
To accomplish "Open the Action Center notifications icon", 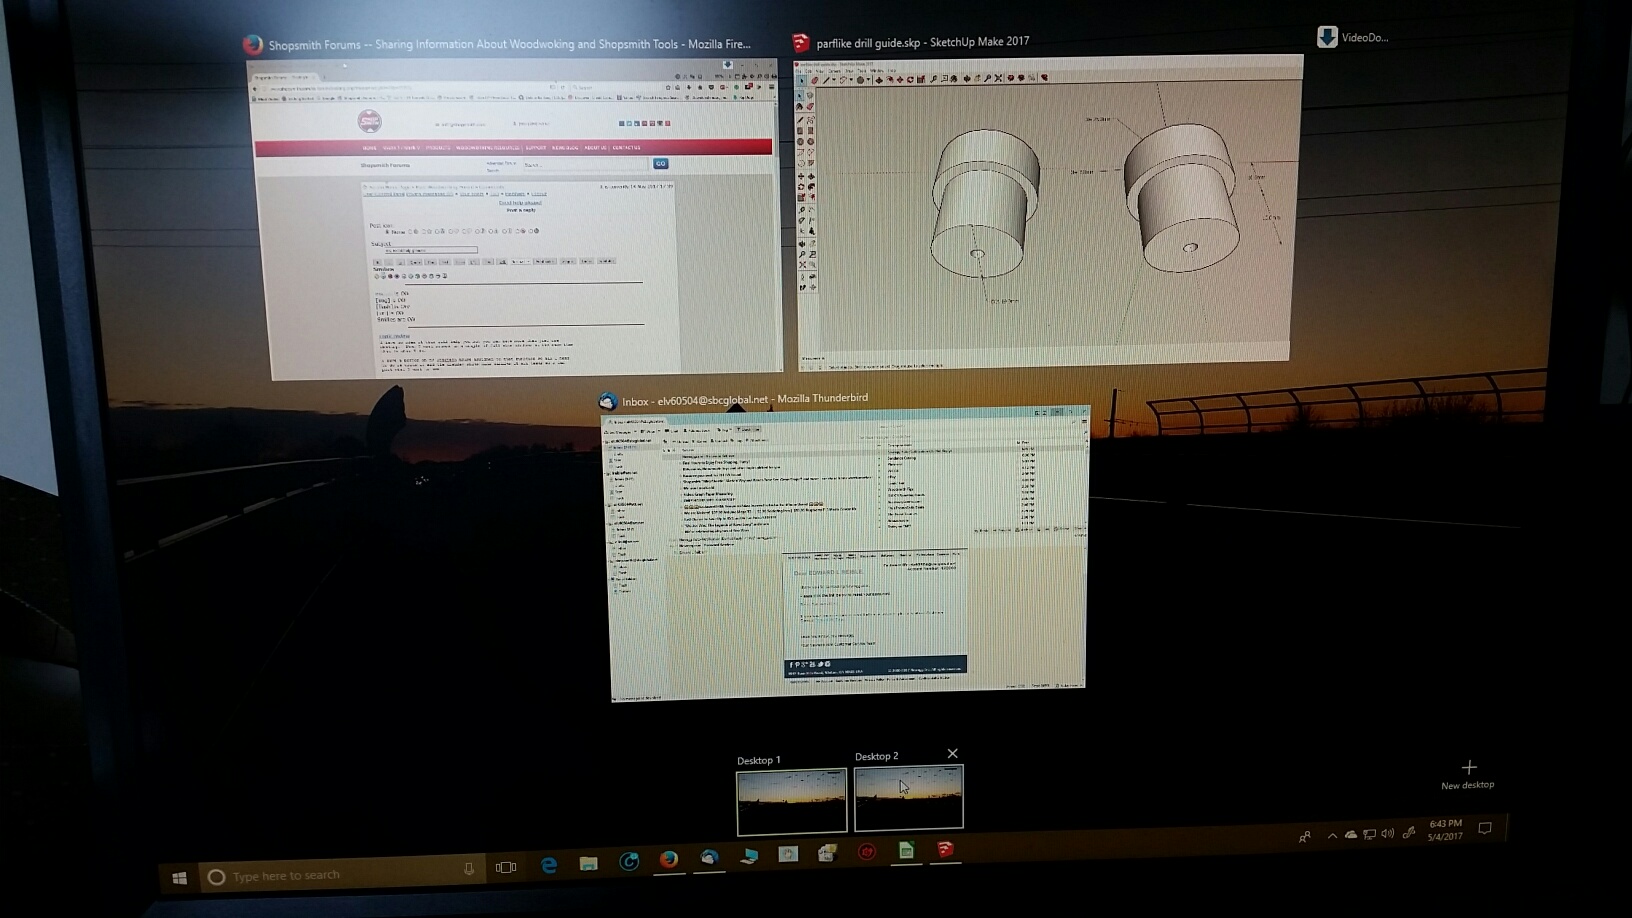I will 1485,828.
